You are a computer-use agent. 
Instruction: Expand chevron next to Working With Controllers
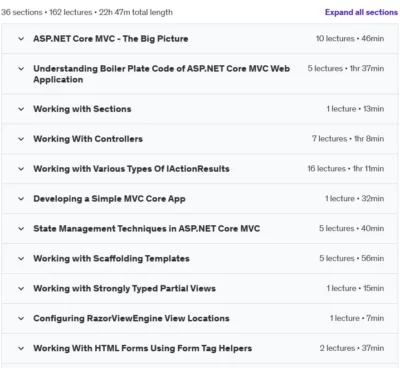(21, 139)
